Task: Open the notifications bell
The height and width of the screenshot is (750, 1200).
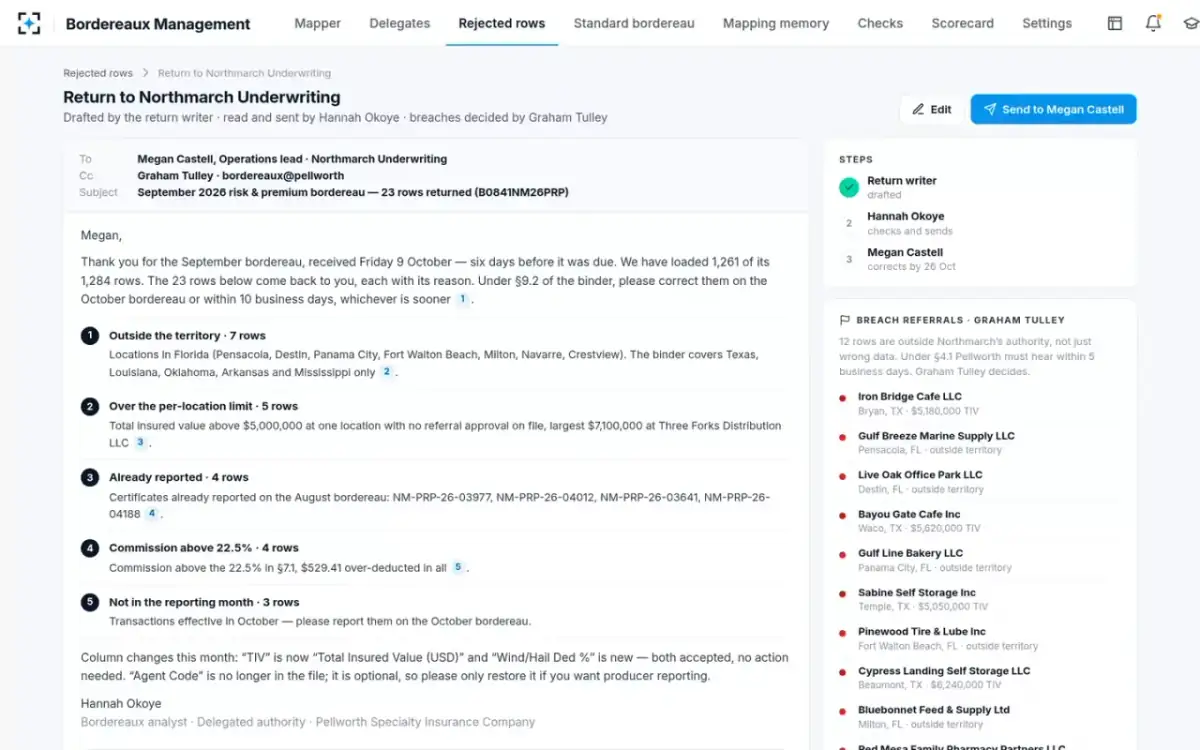Action: click(x=1153, y=23)
